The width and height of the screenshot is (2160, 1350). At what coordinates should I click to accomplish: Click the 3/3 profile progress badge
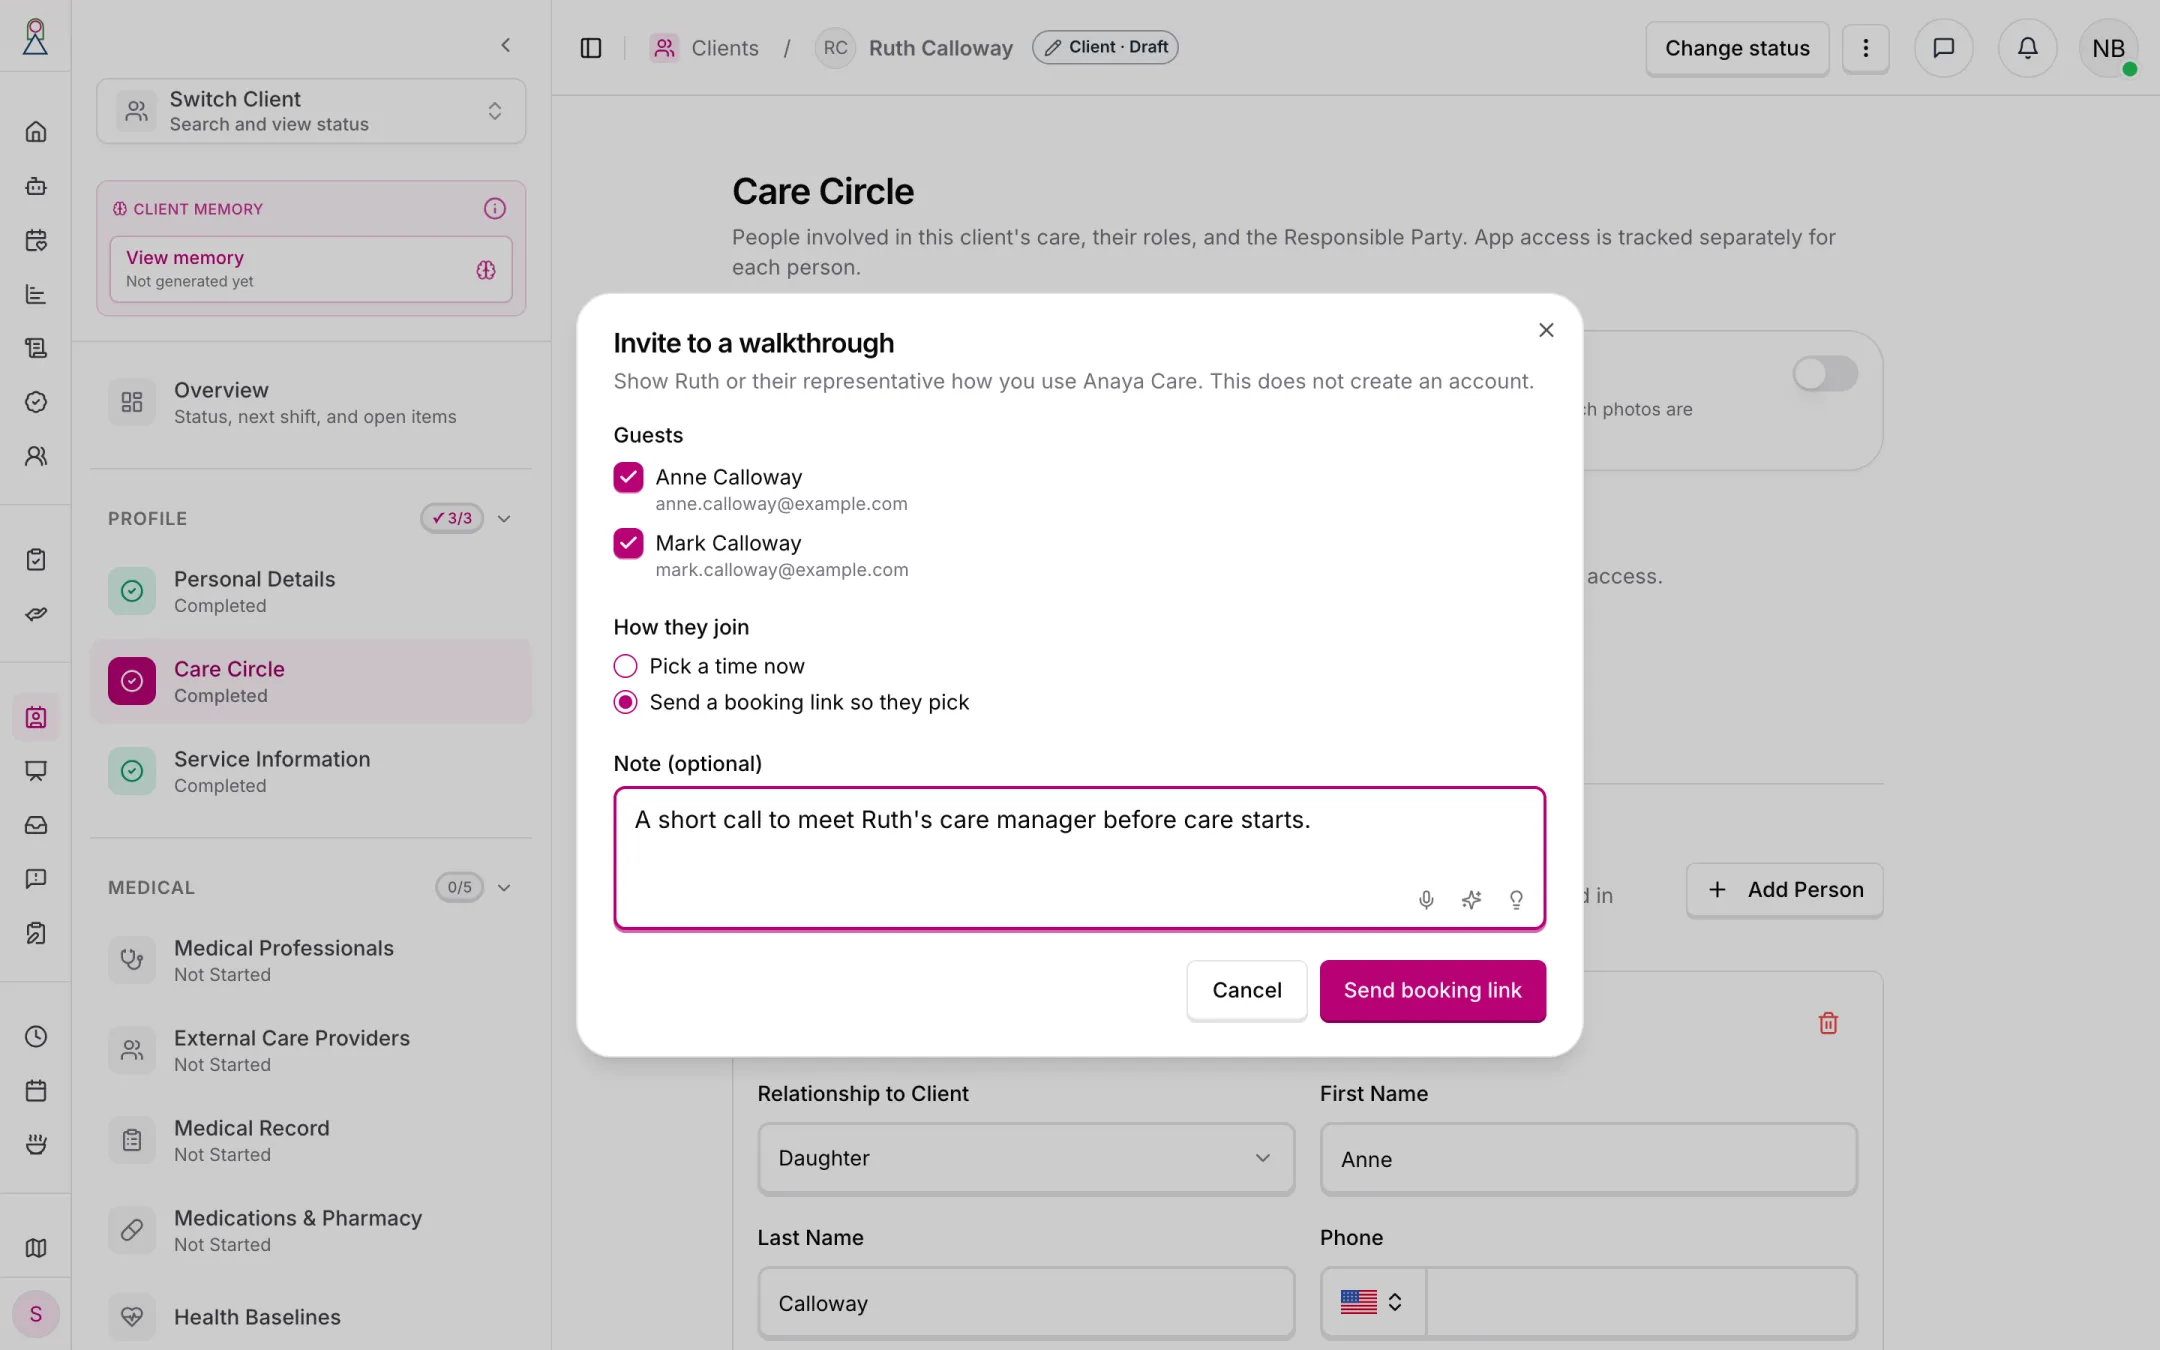tap(452, 518)
